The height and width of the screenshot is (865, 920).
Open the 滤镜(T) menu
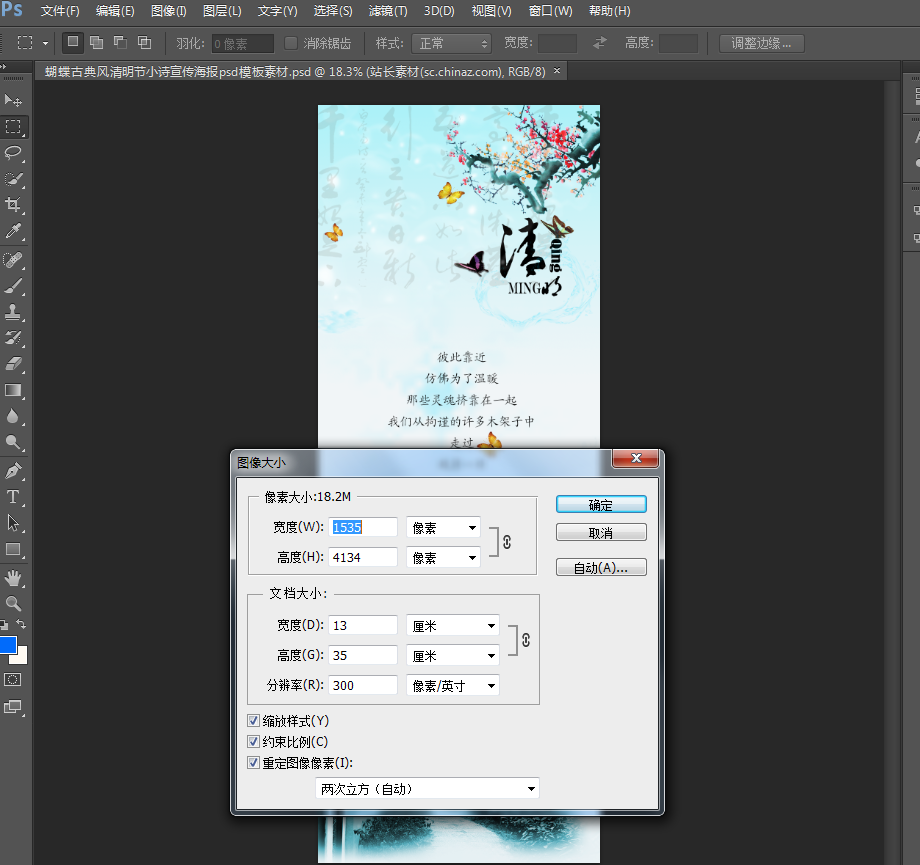coord(388,11)
